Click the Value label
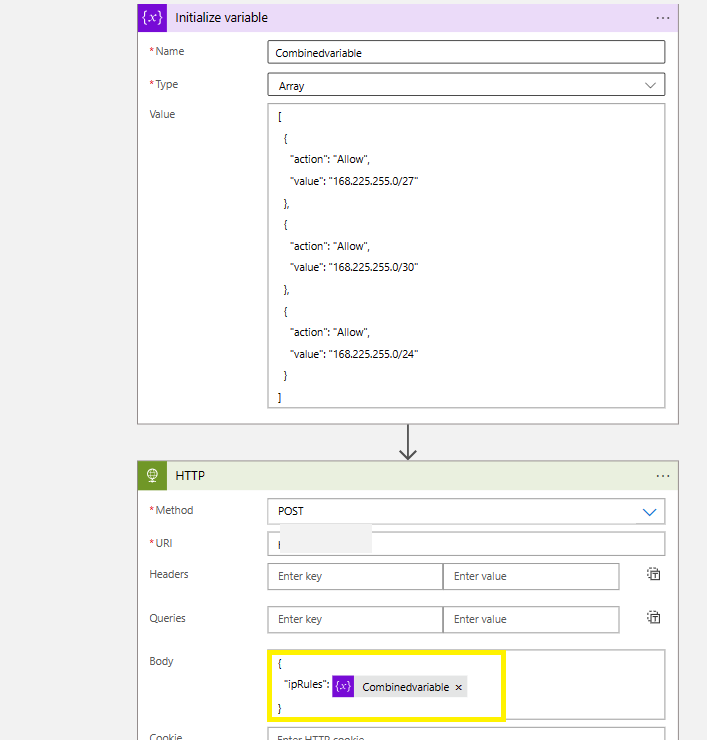 pyautogui.click(x=162, y=114)
